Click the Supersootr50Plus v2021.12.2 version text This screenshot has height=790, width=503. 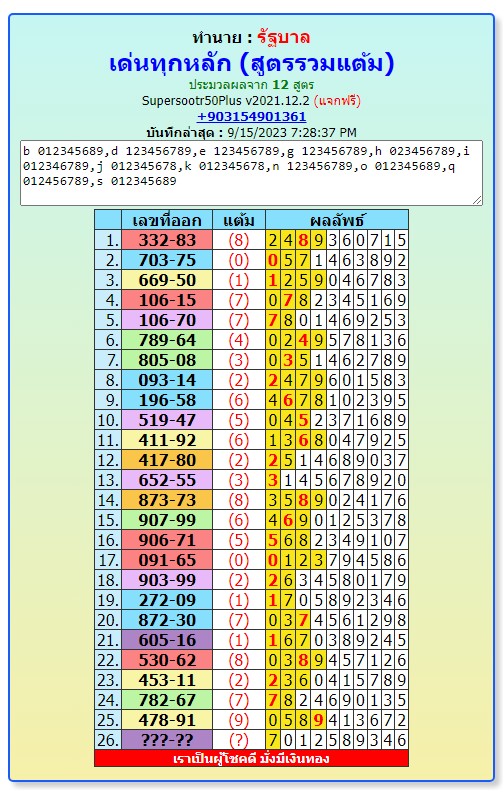click(225, 100)
